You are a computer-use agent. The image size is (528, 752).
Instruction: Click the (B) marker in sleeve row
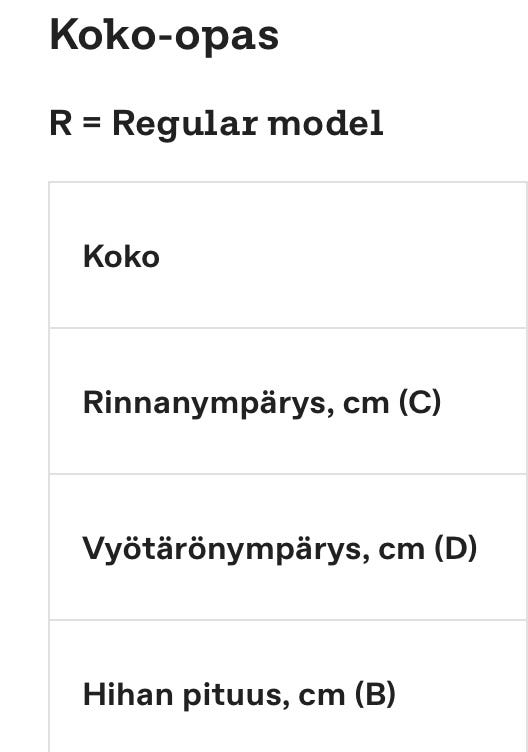click(375, 694)
